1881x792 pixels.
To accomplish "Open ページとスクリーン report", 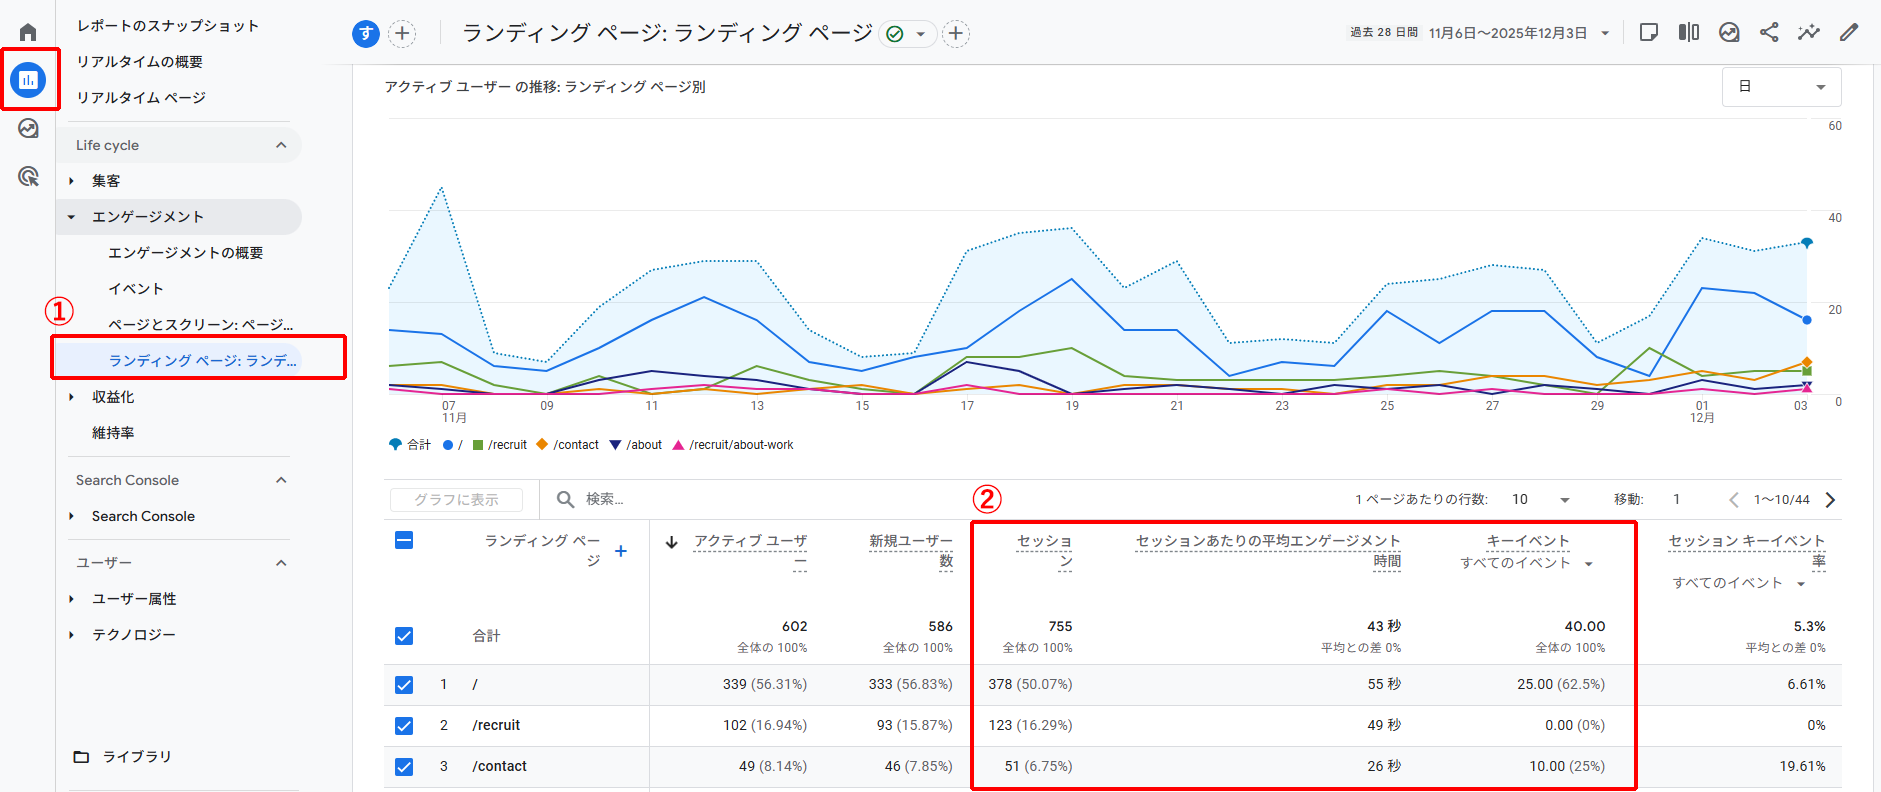I will click(x=201, y=325).
